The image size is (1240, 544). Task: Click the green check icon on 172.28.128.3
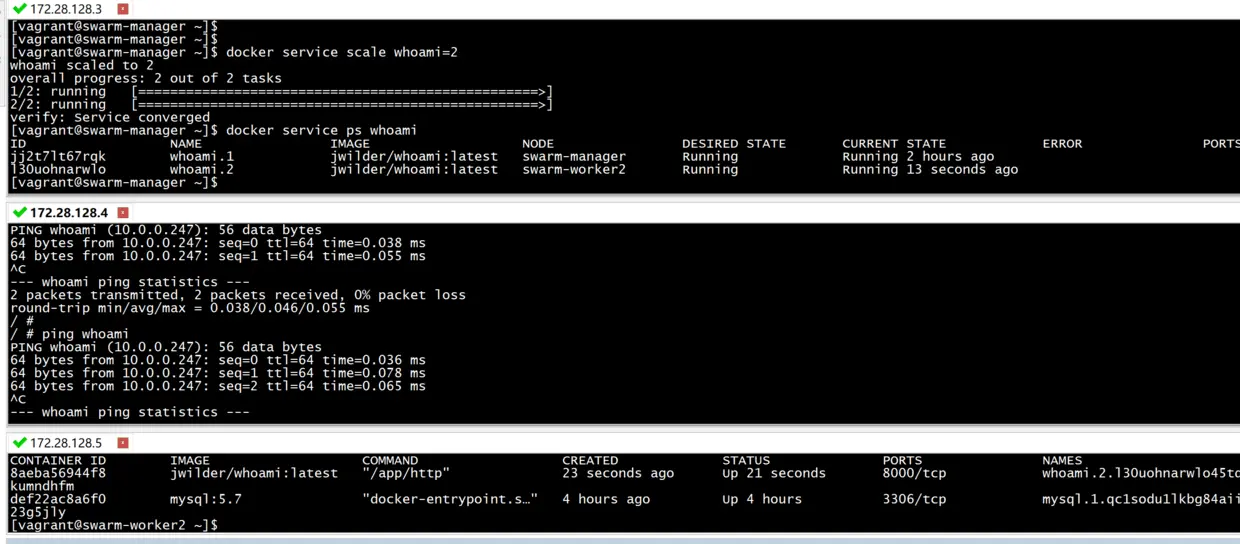pyautogui.click(x=19, y=8)
